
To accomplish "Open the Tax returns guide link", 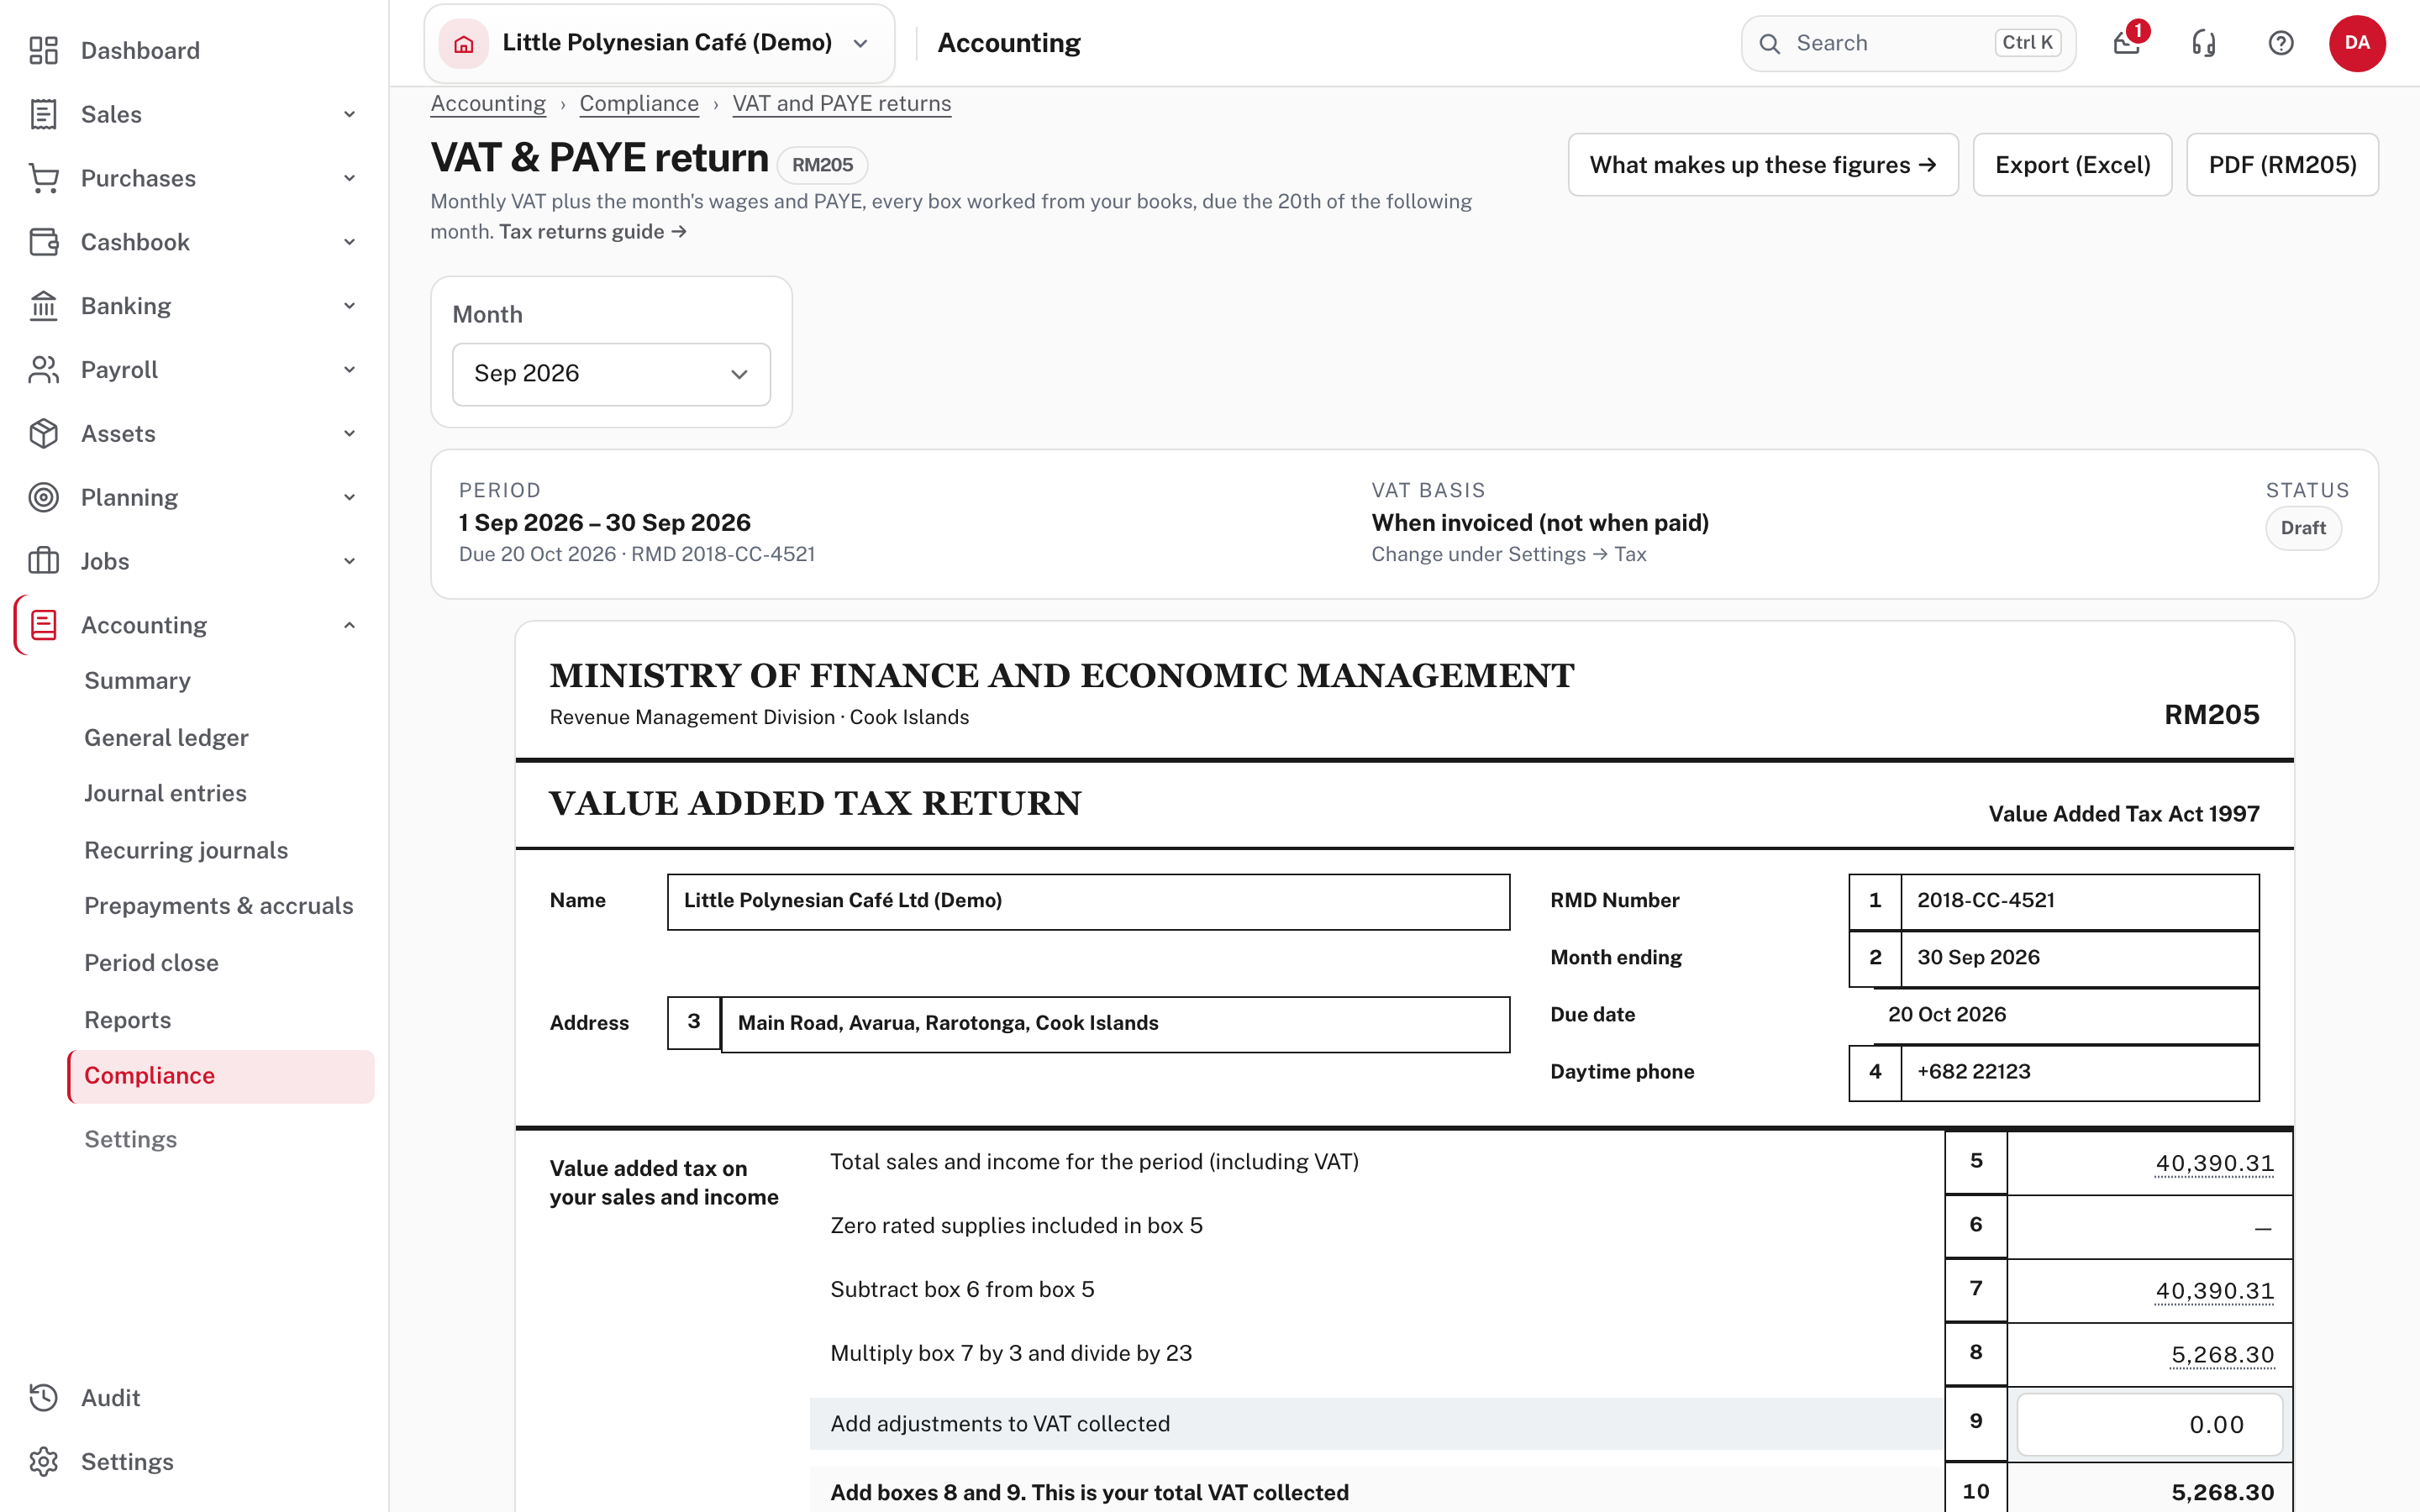I will point(592,231).
